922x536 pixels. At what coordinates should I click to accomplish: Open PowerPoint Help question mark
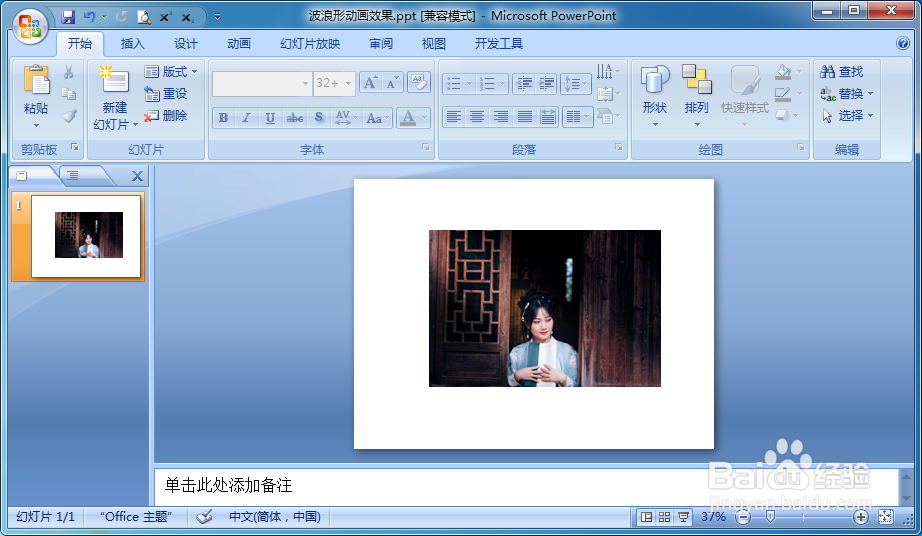[903, 43]
